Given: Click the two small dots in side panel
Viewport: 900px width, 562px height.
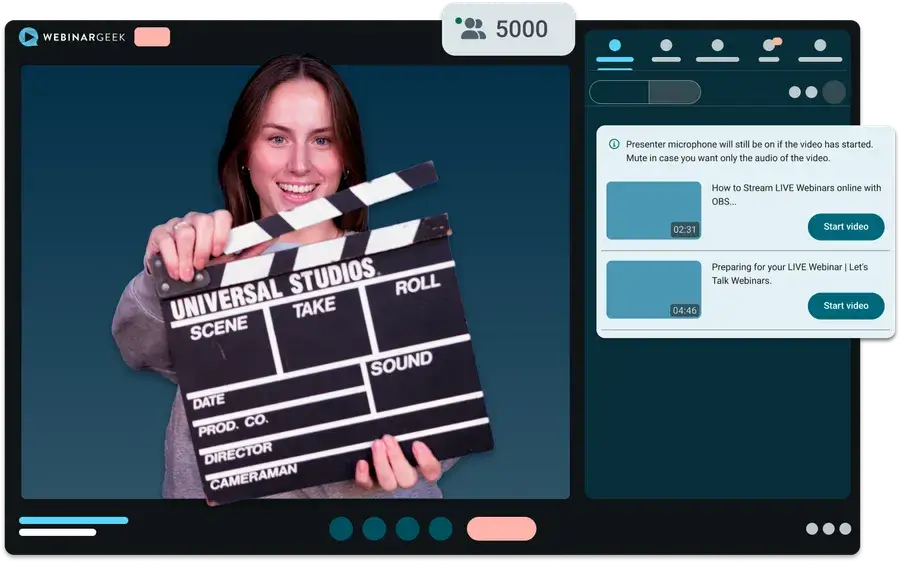Looking at the screenshot, I should click(x=803, y=92).
